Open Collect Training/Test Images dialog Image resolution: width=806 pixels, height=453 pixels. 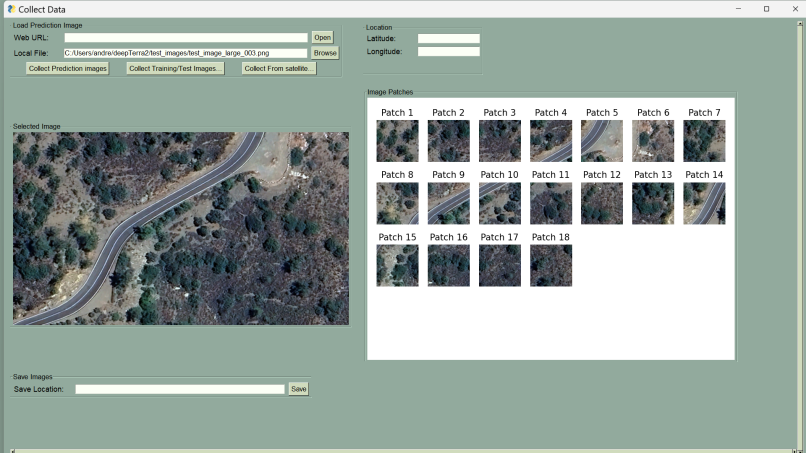pos(175,69)
